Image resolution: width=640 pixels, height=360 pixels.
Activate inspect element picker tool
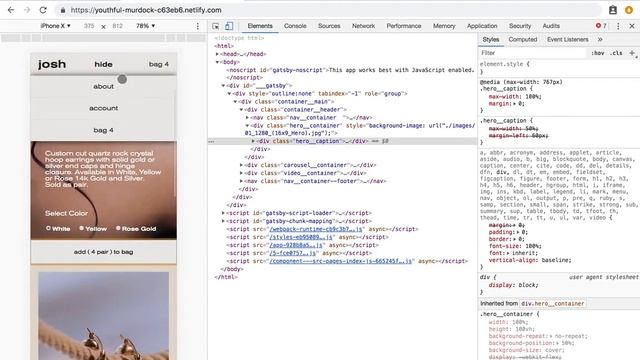pyautogui.click(x=216, y=26)
